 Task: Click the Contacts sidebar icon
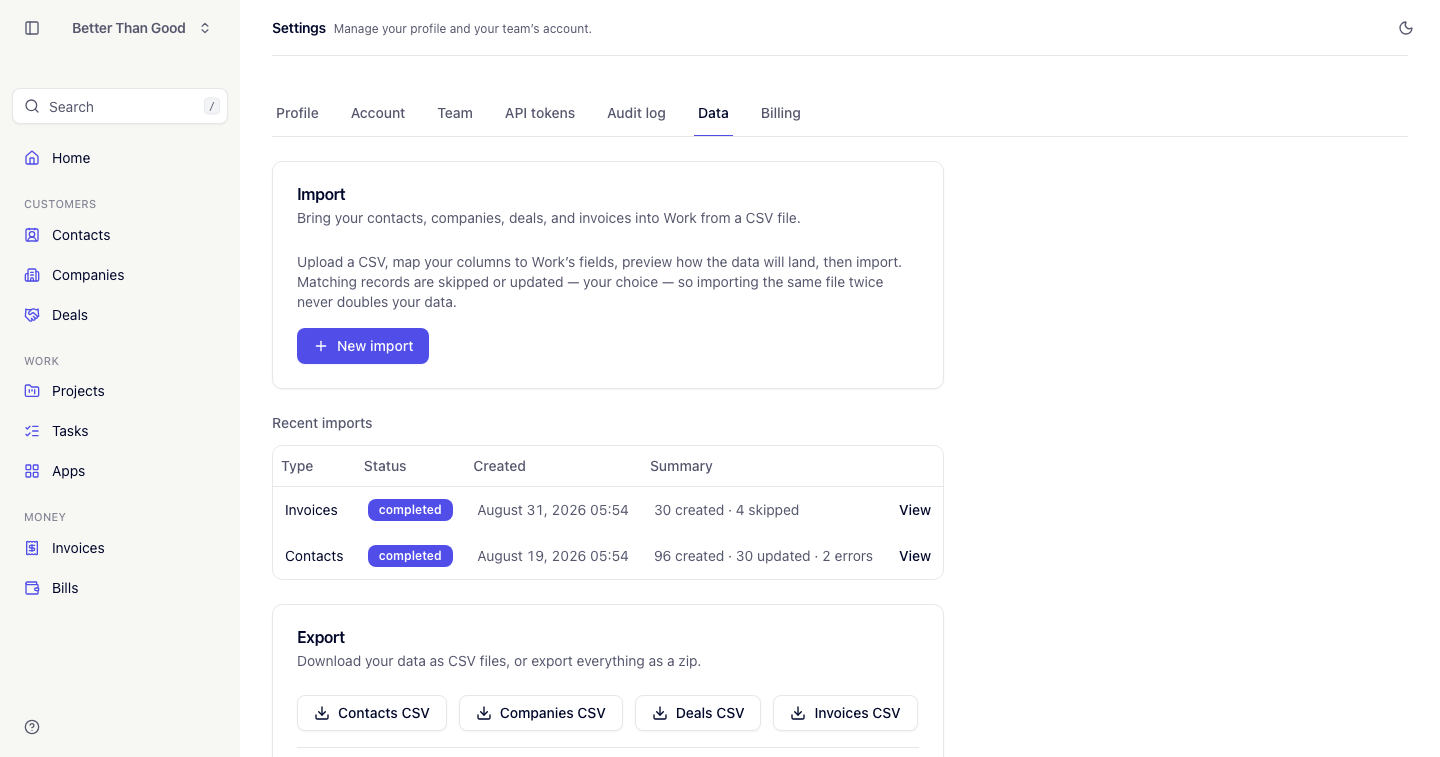pyautogui.click(x=32, y=235)
